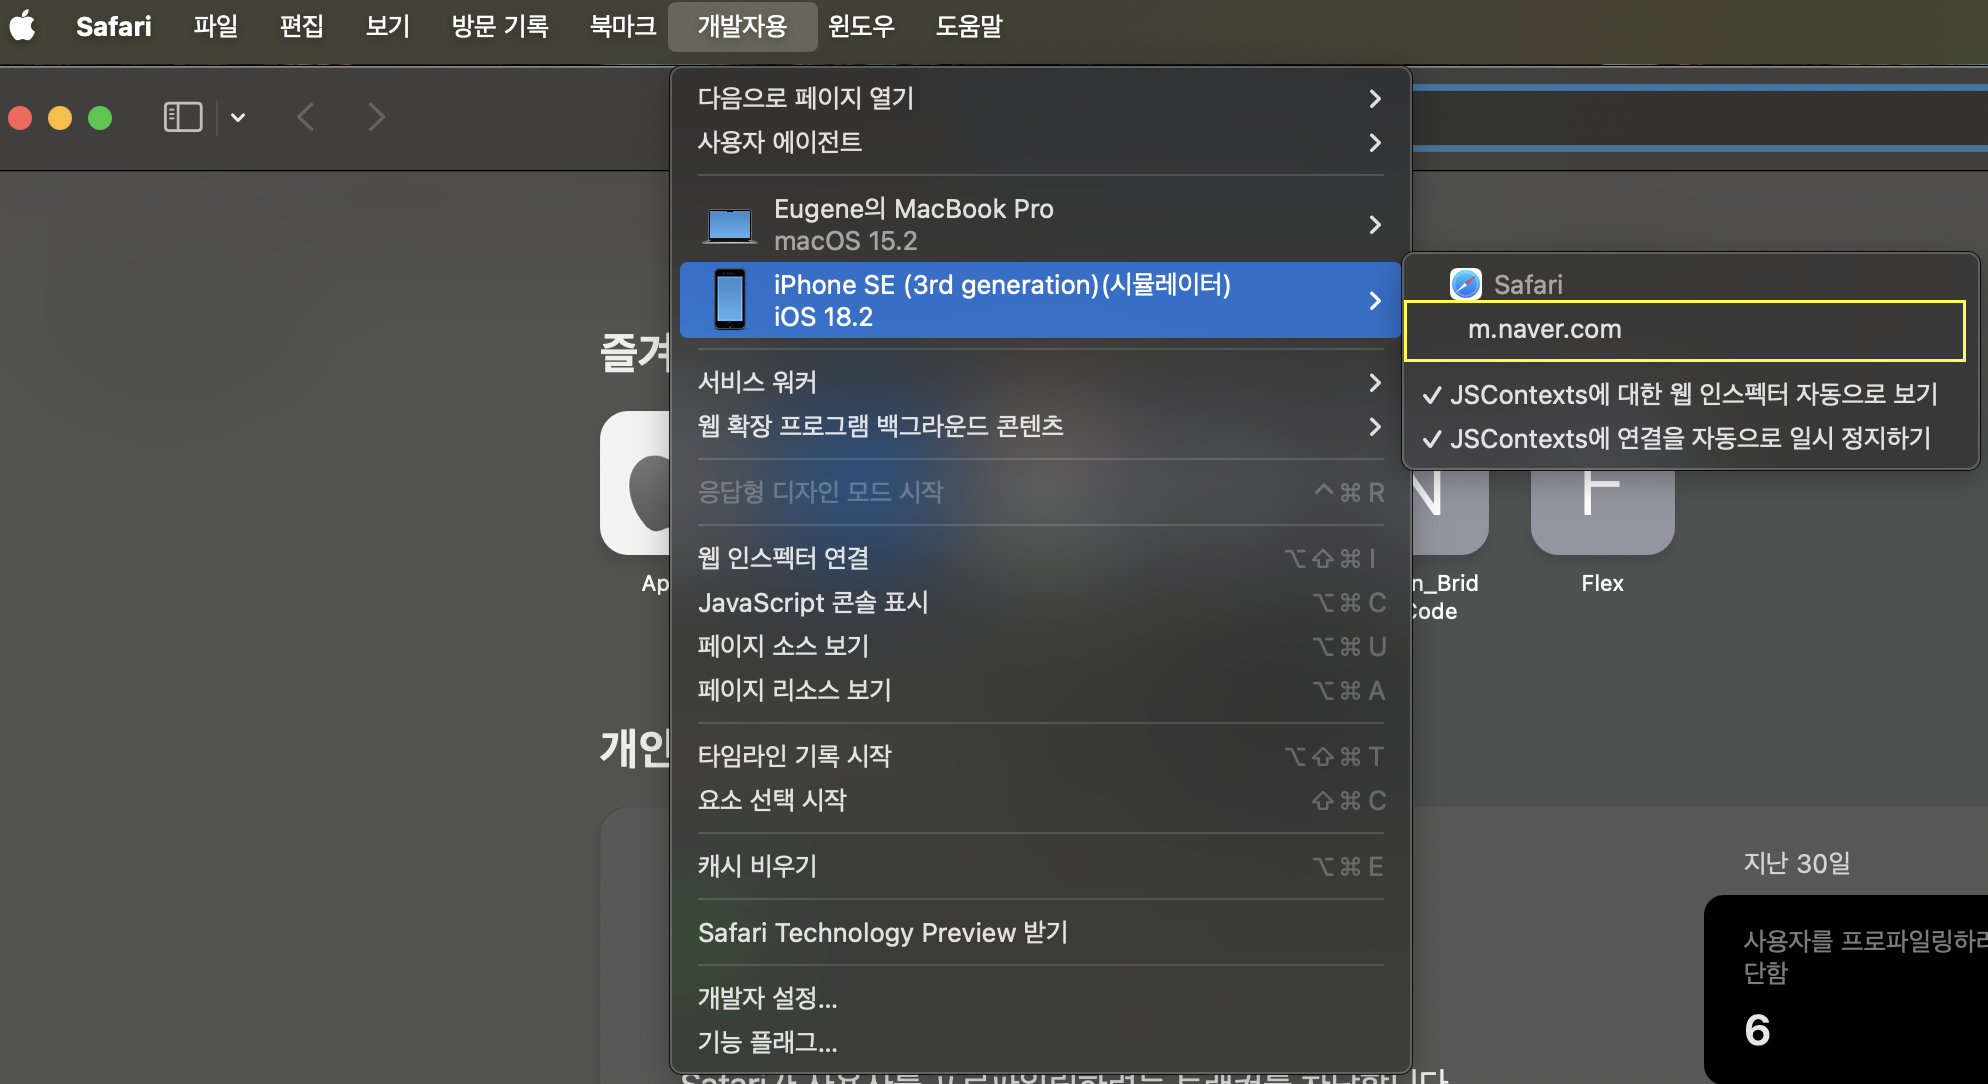Click the MacBook Pro device icon
The height and width of the screenshot is (1084, 1988).
730,225
